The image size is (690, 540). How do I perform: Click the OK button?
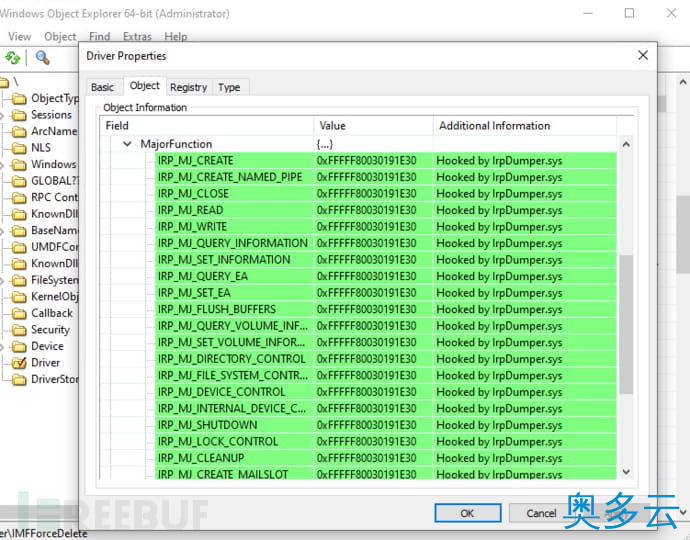coord(467,513)
